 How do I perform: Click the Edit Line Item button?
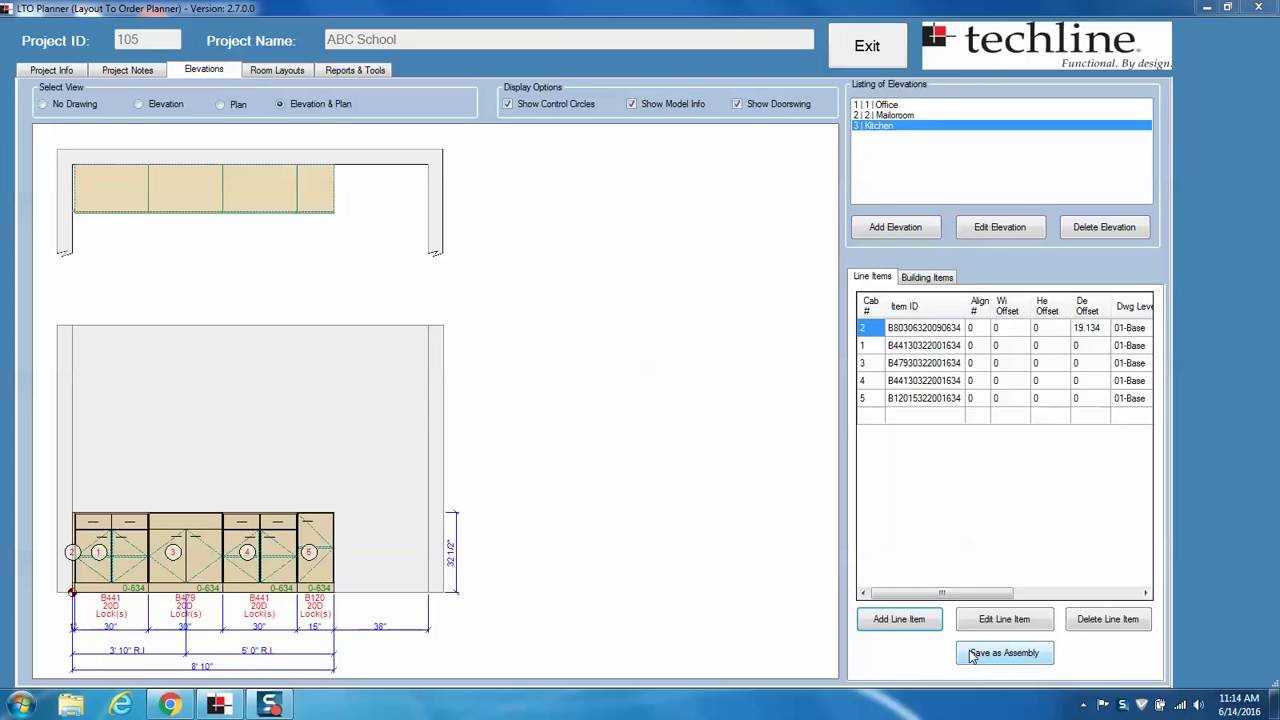coord(1004,619)
